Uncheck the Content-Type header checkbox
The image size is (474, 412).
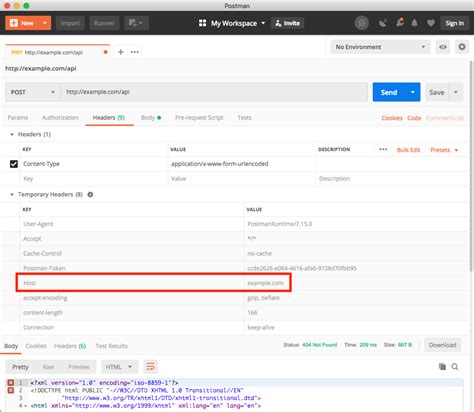click(x=14, y=164)
